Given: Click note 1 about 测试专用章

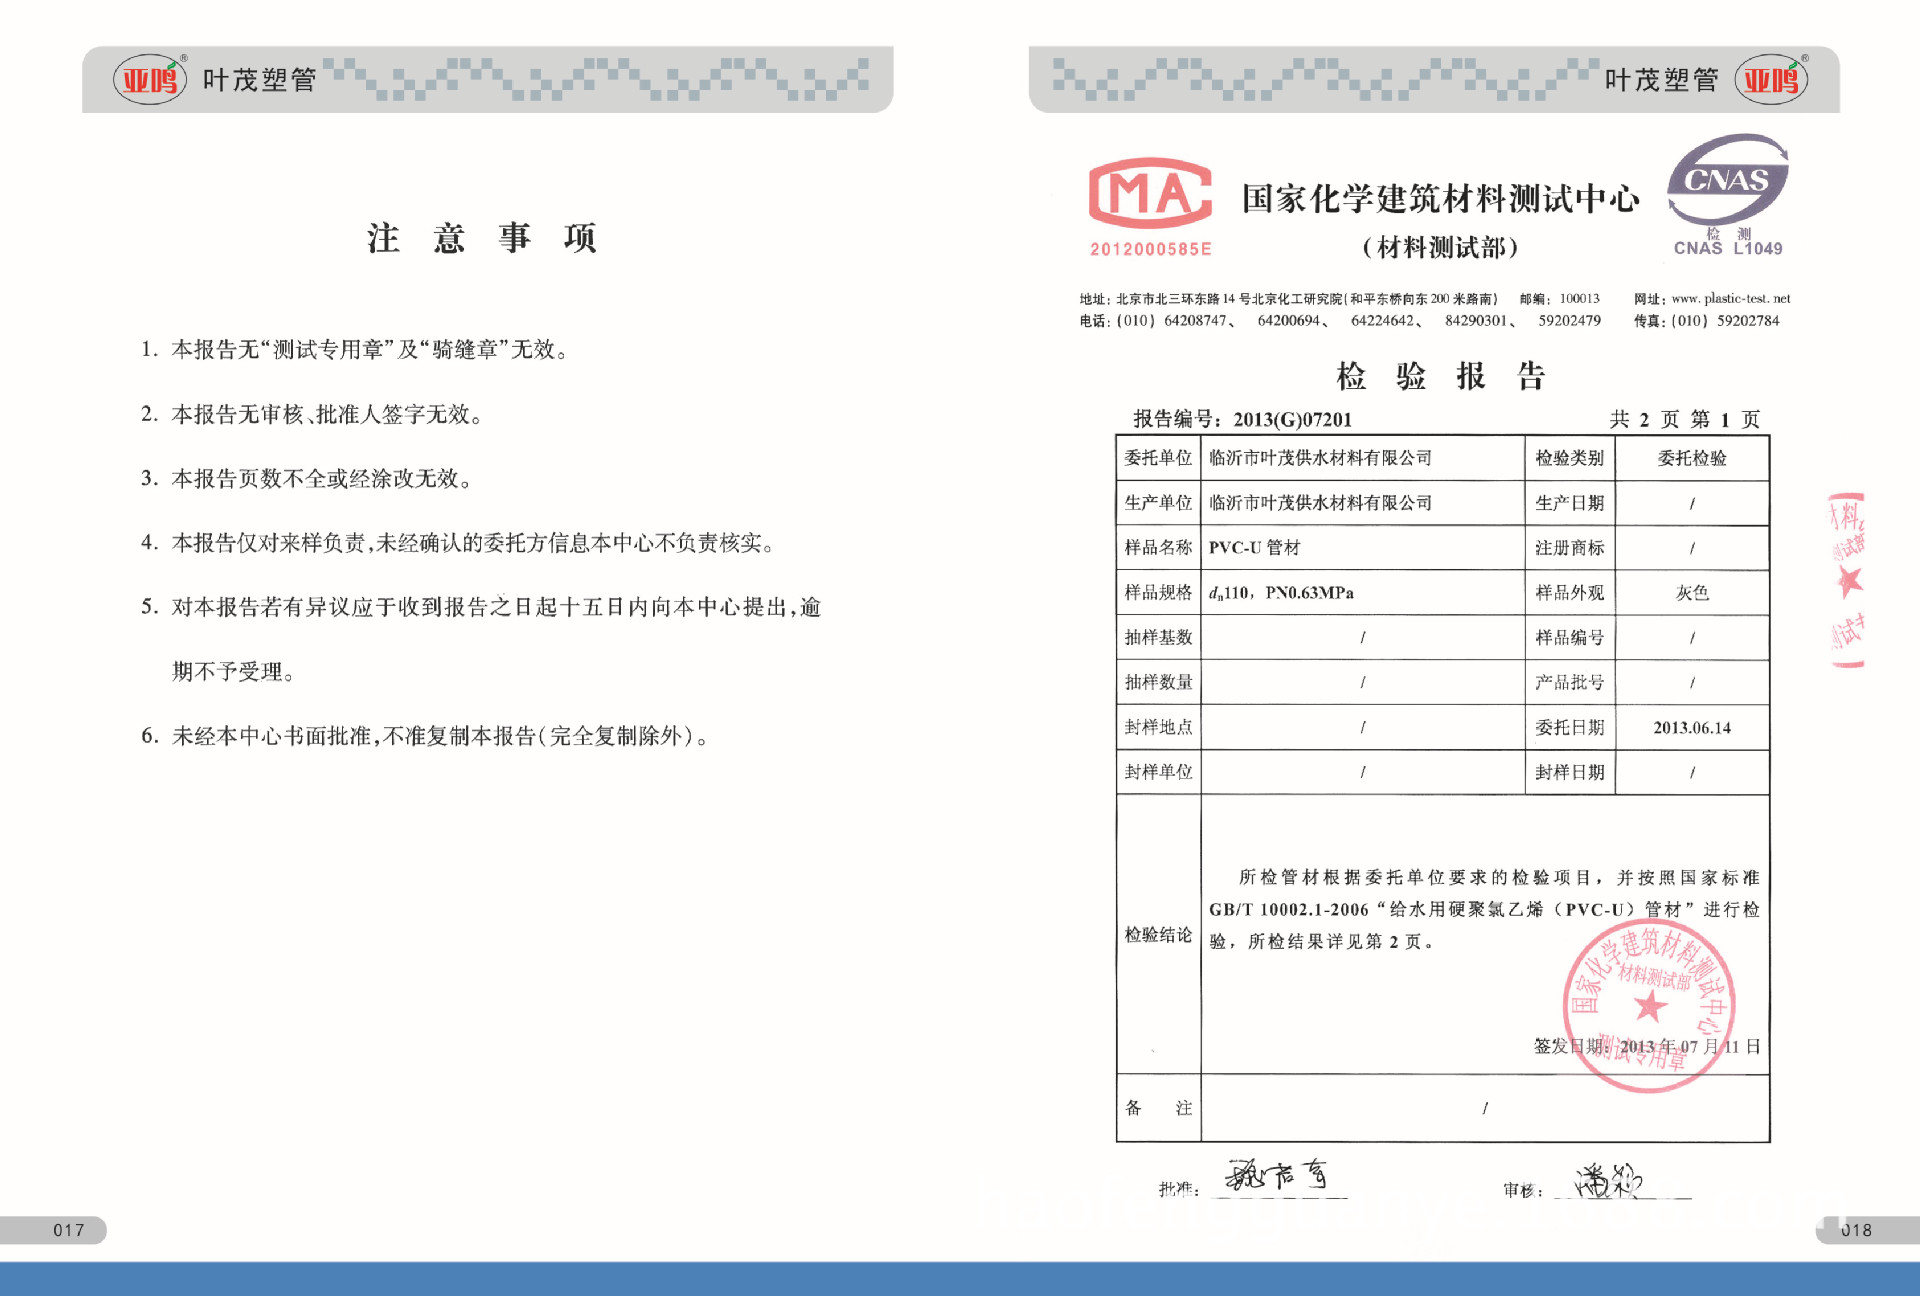Looking at the screenshot, I should (355, 349).
